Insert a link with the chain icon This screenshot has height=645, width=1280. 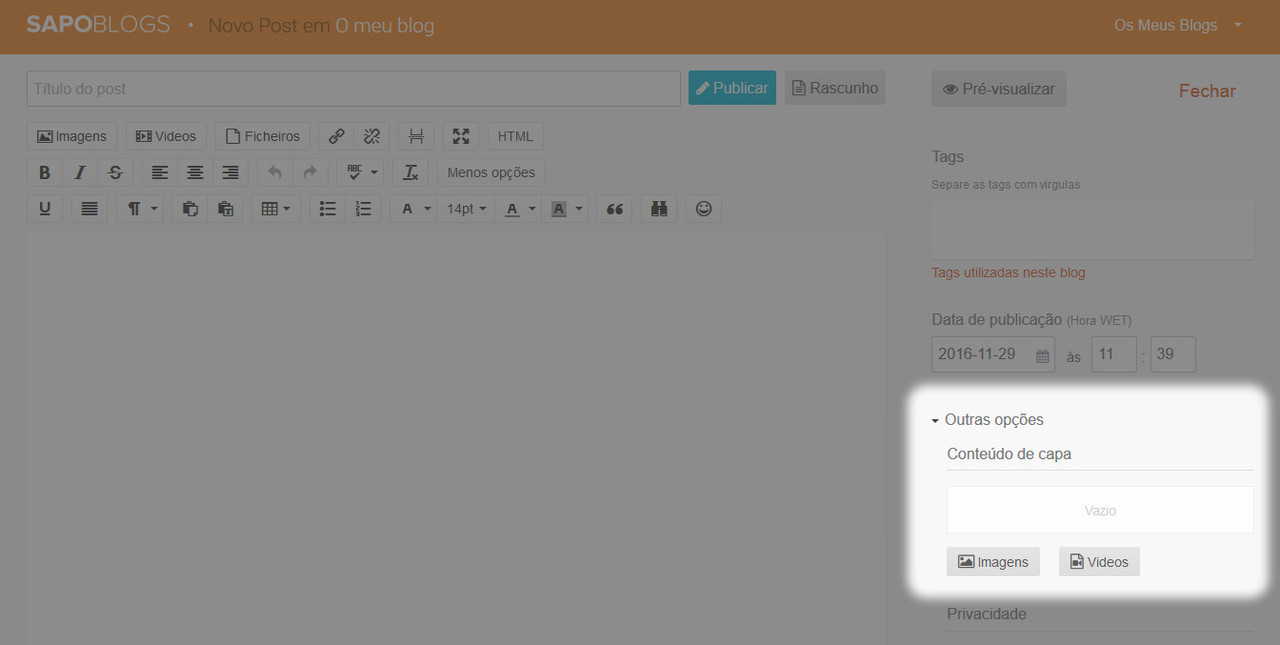[337, 137]
